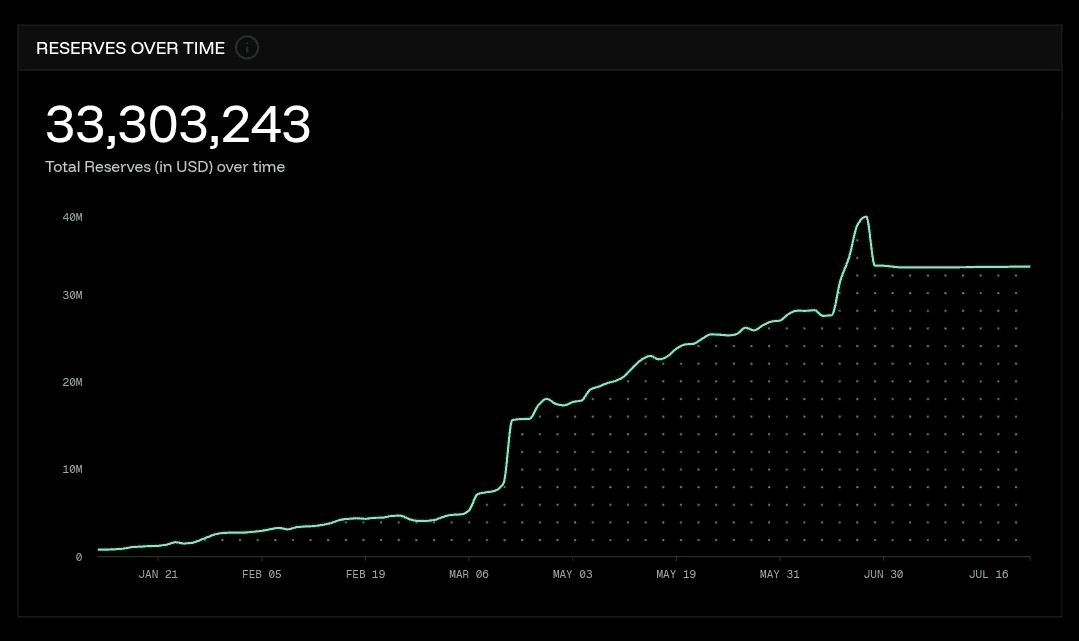This screenshot has height=641, width=1079.
Task: Click the Total Reserves (in USD) subtitle
Action: [x=165, y=167]
